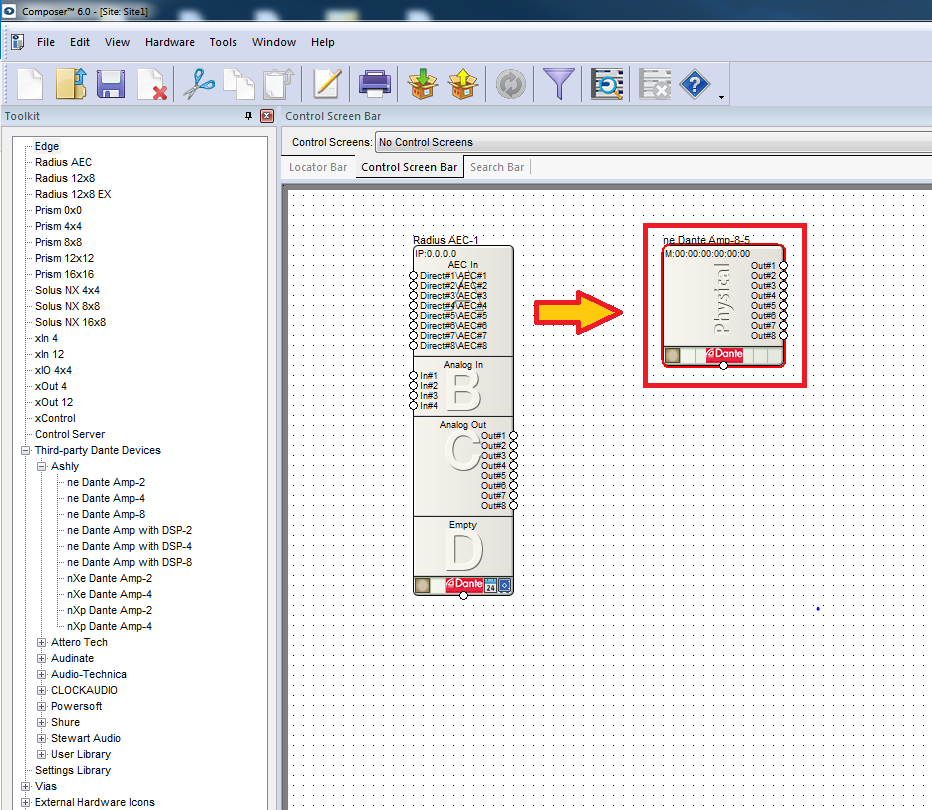Select Settings Library in Toolkit
This screenshot has height=810, width=932.
tap(73, 770)
